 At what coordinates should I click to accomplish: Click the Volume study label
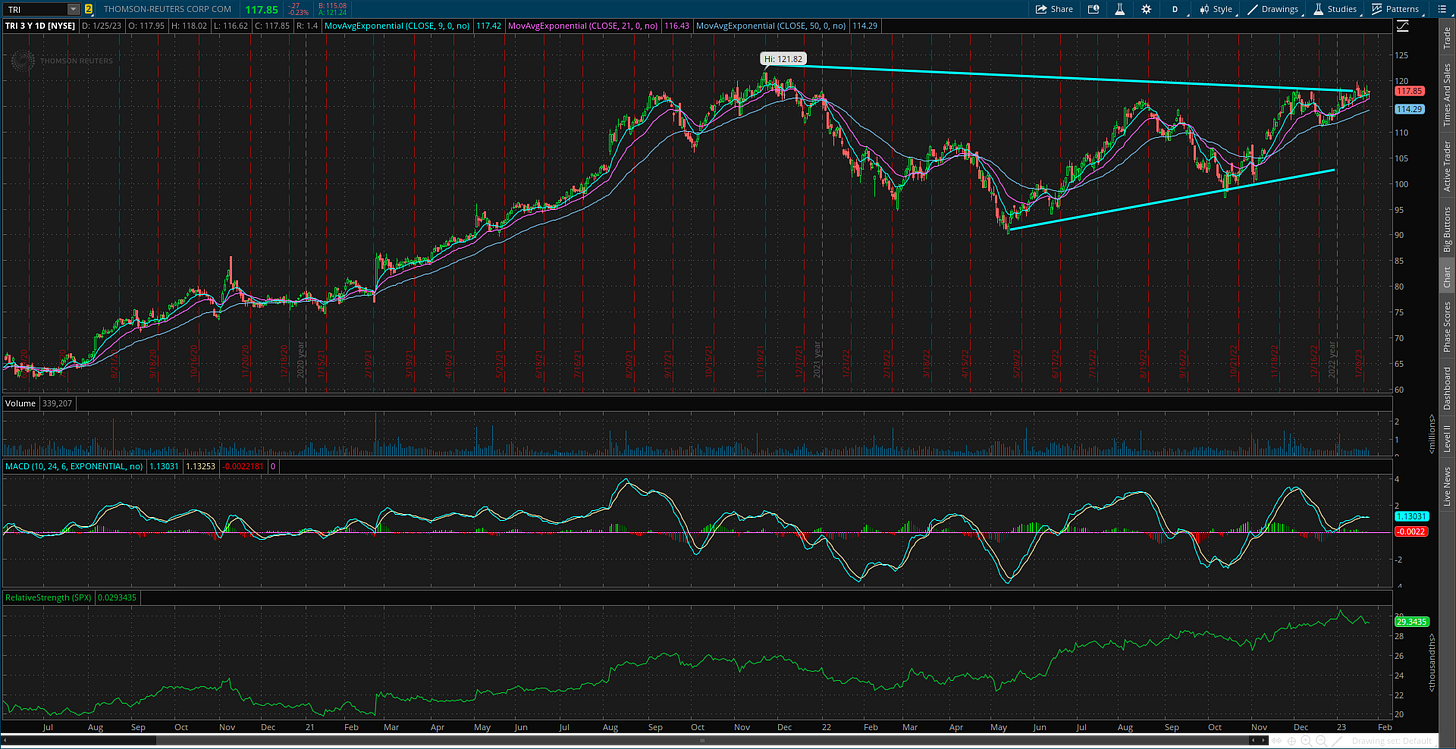[x=20, y=403]
